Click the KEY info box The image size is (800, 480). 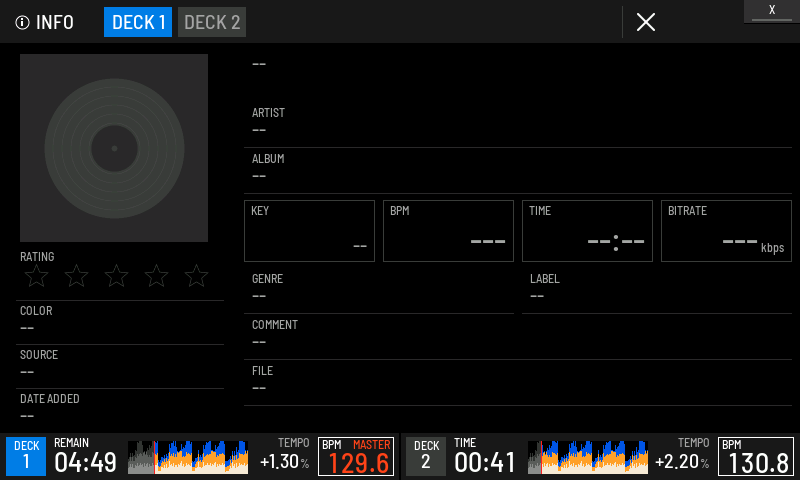(x=309, y=231)
